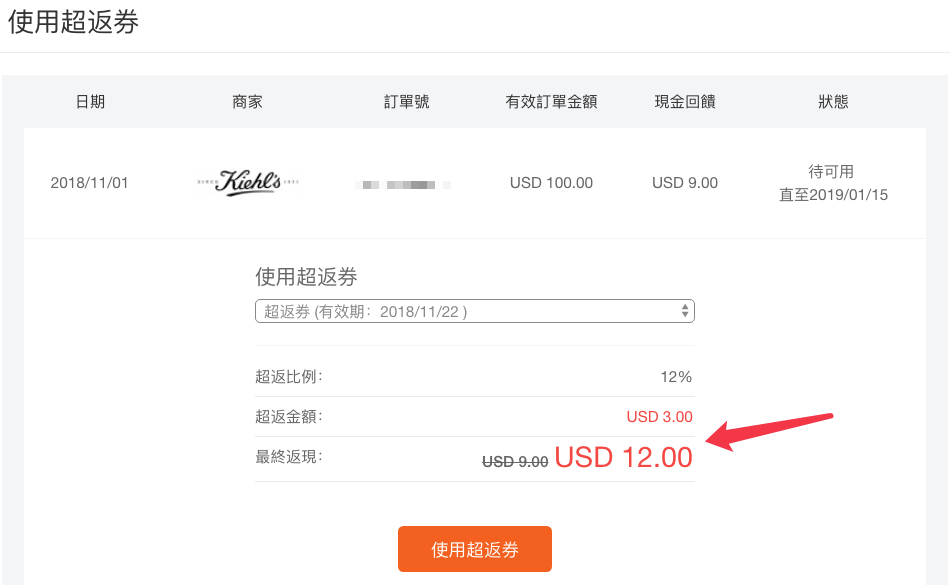Click the blurred order number
950x585 pixels.
(x=405, y=184)
